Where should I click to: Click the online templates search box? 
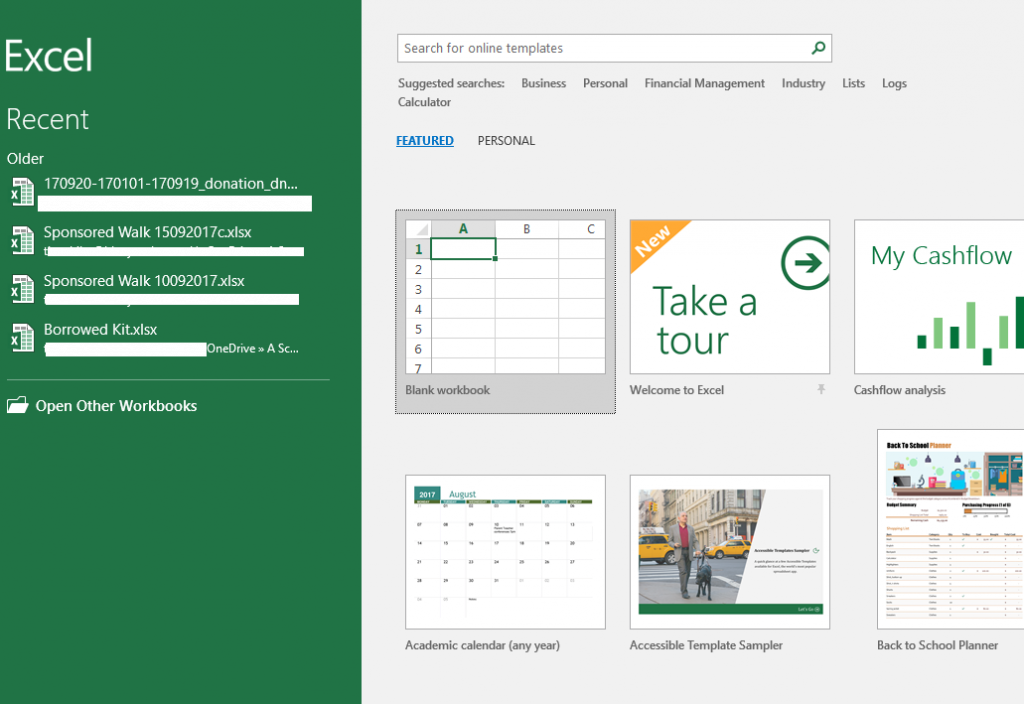(x=600, y=47)
